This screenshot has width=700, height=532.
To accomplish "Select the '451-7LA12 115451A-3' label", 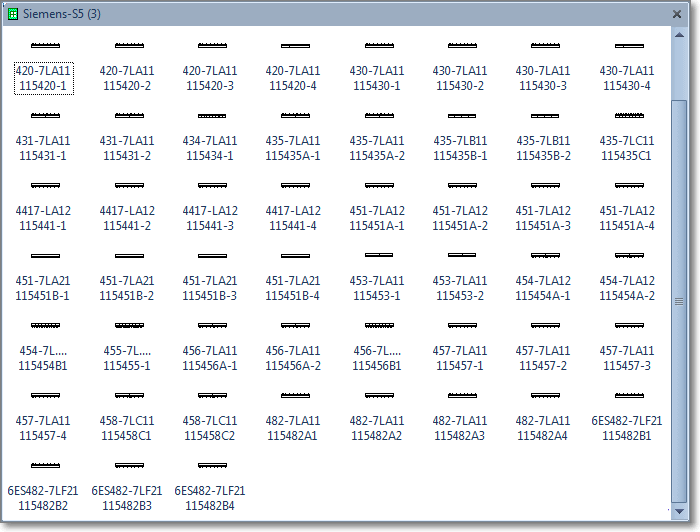I will click(543, 218).
